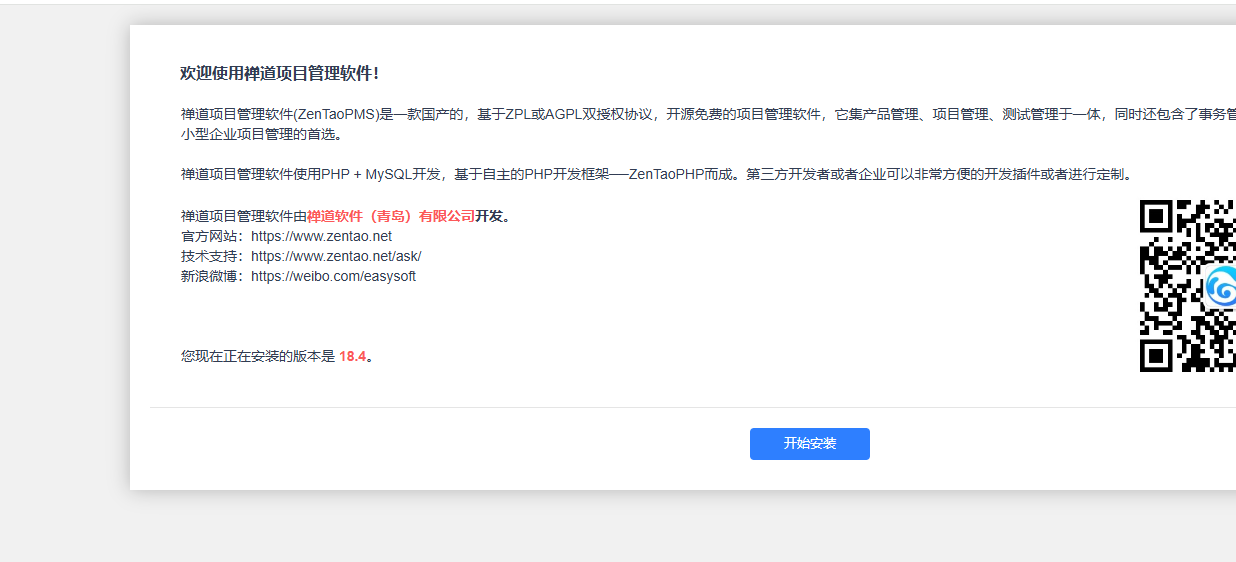Open the 禅道软件（青岛）有限公司 company link
The height and width of the screenshot is (562, 1236).
click(390, 216)
